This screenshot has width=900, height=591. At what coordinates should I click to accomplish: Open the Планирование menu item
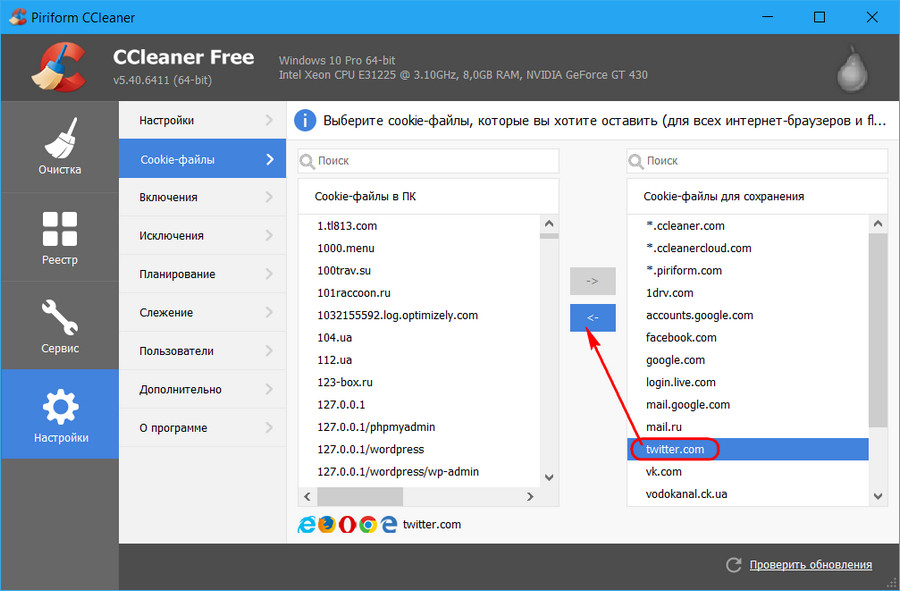(x=203, y=274)
